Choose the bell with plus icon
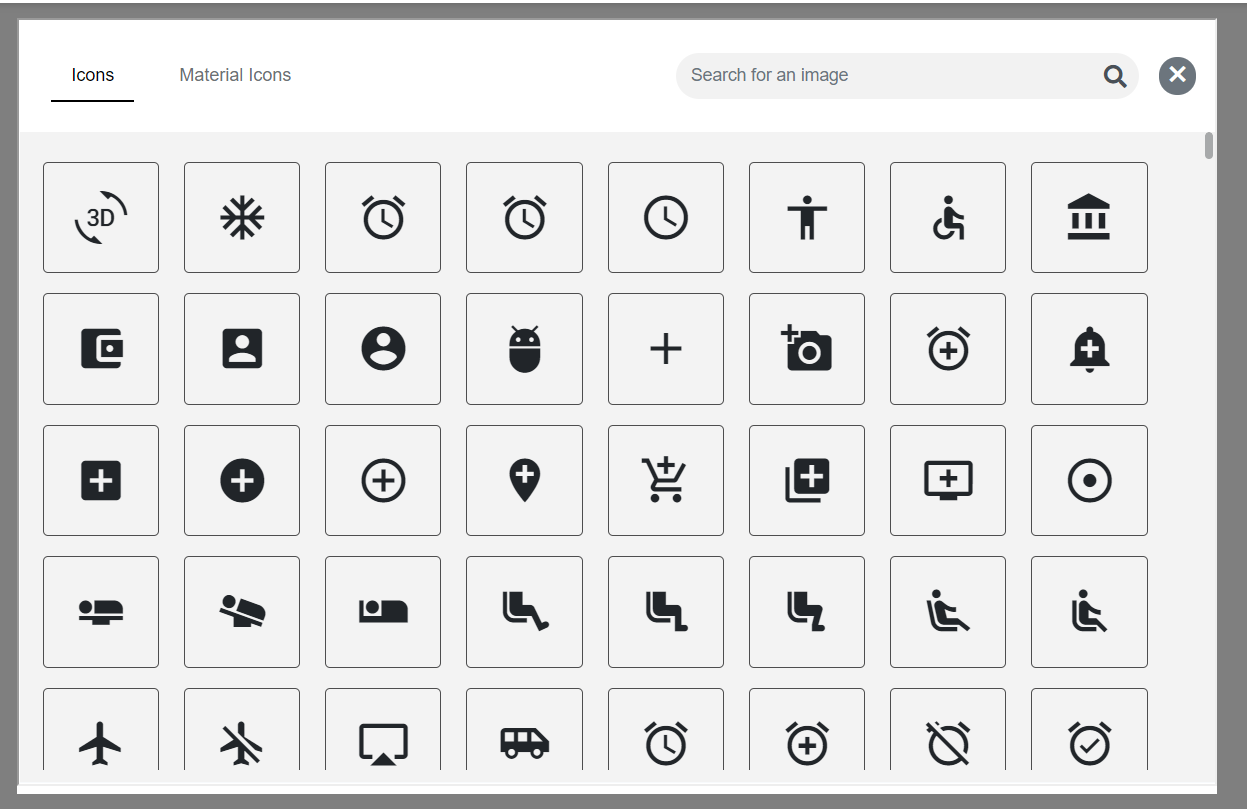 tap(1089, 349)
